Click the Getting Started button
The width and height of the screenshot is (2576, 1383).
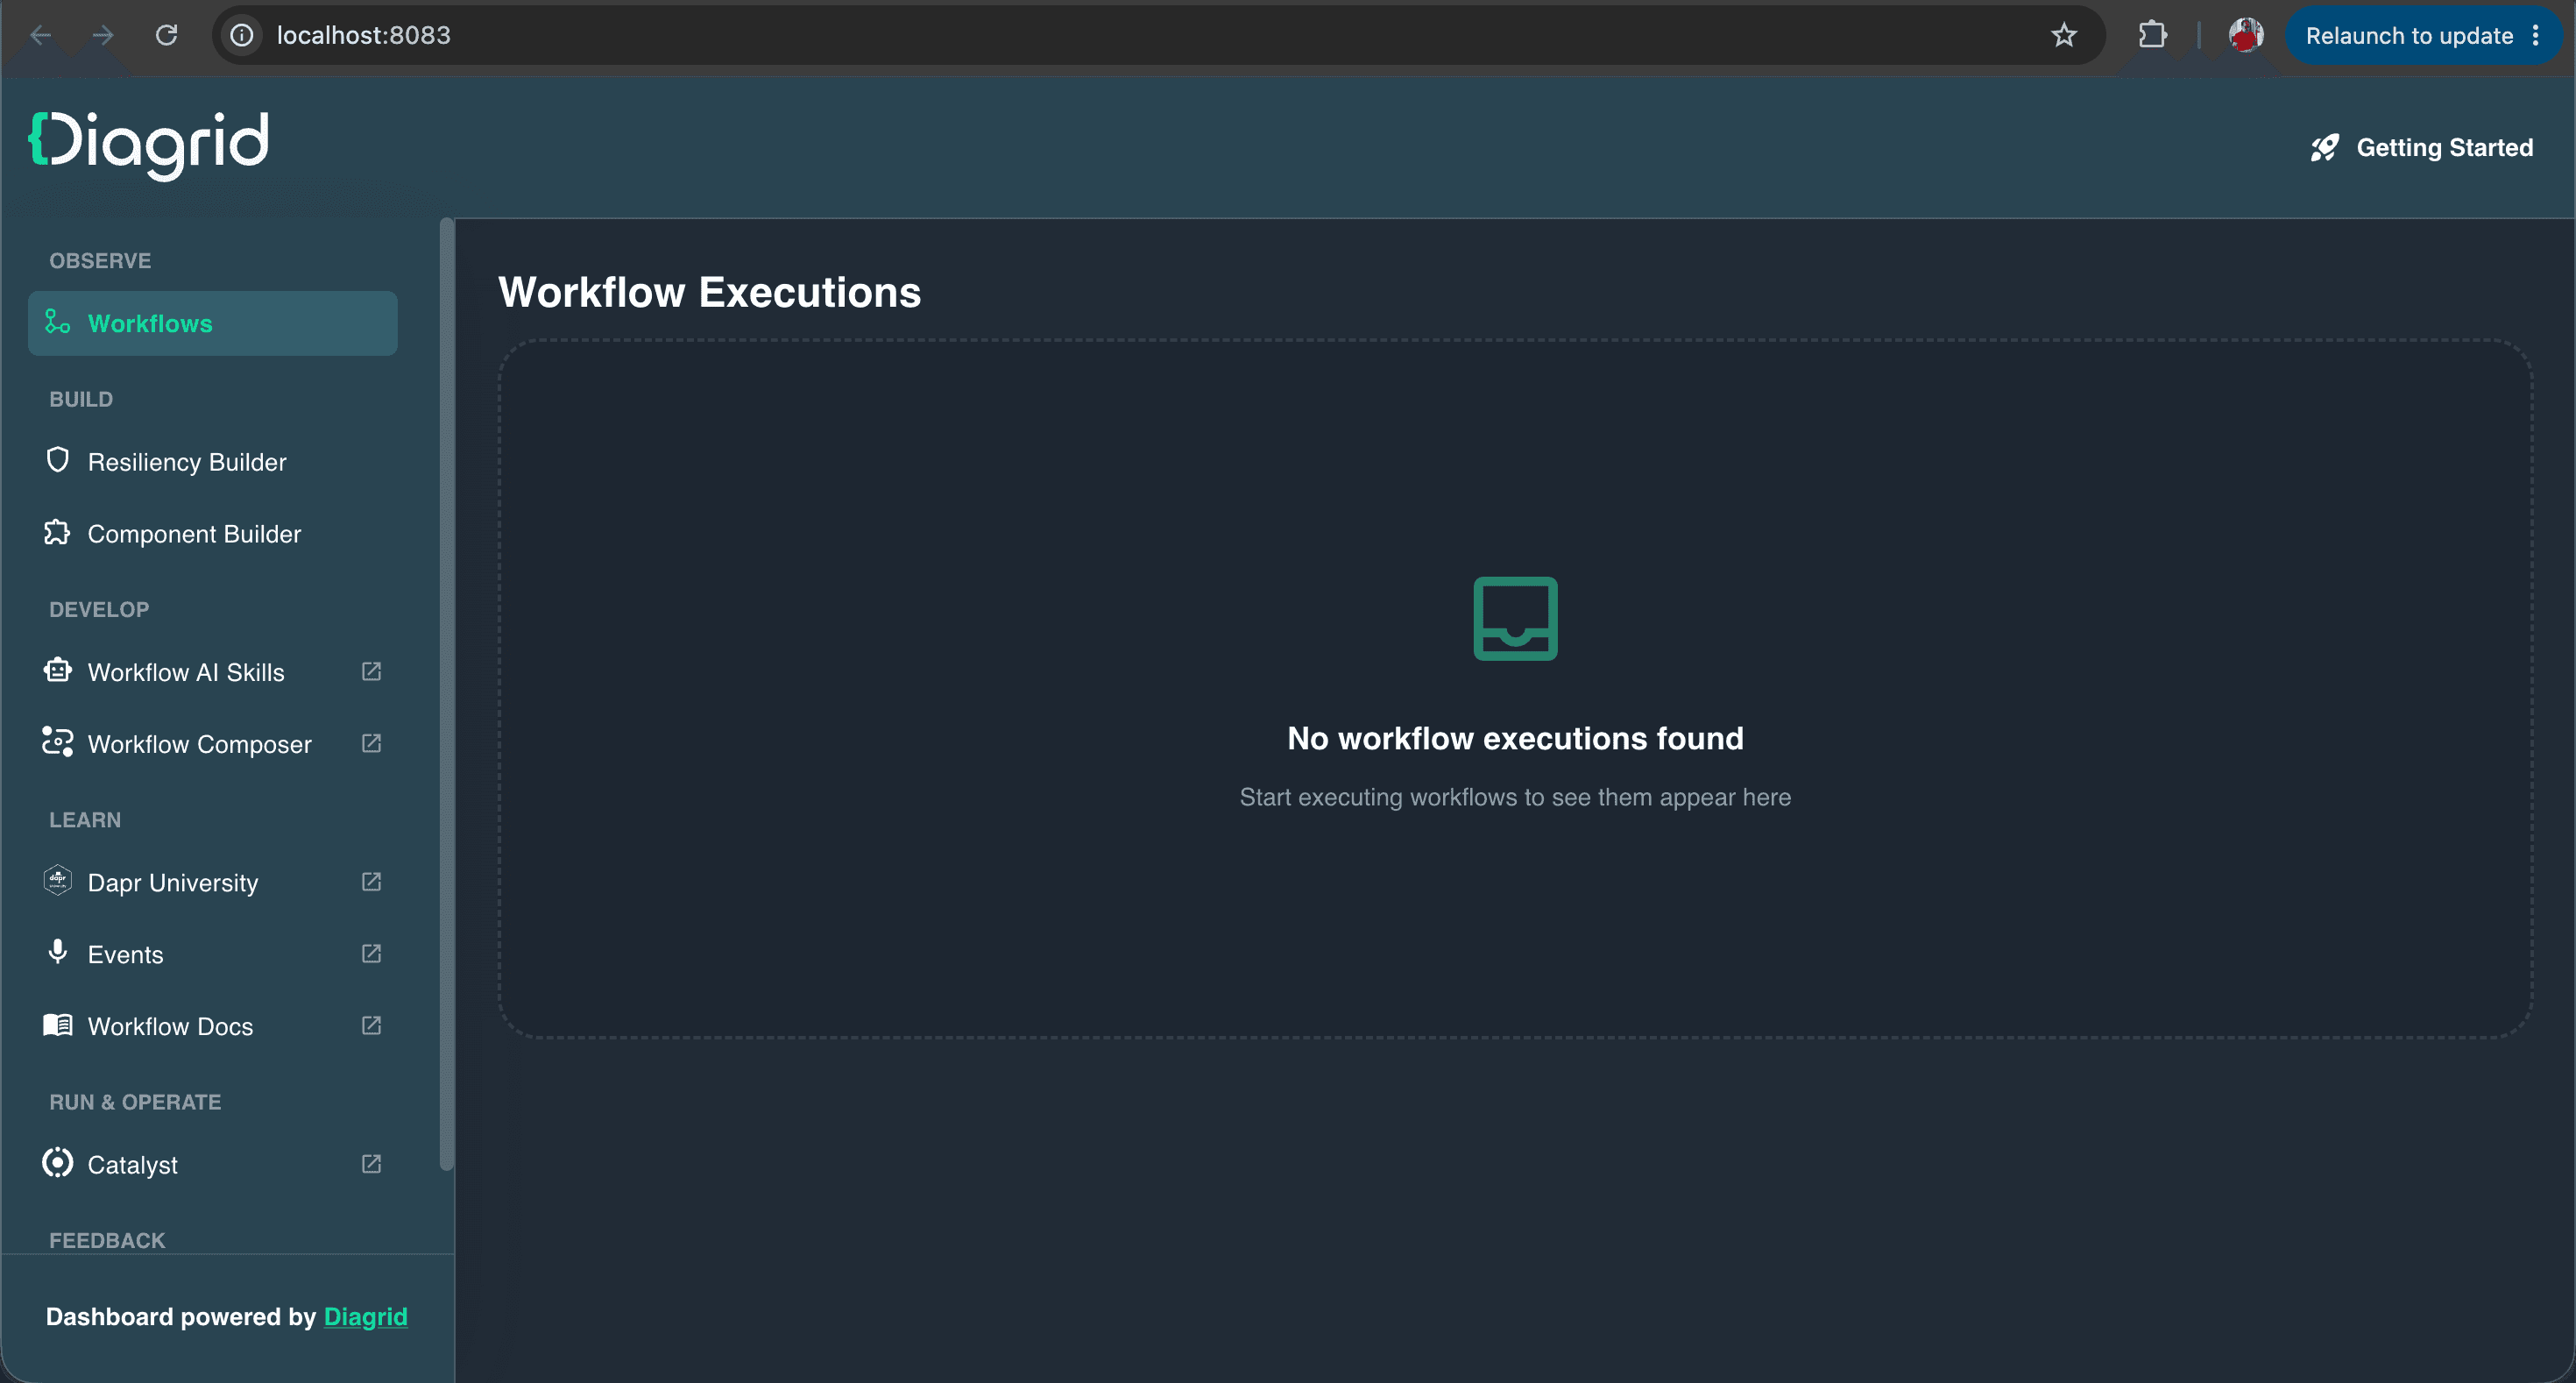tap(2421, 148)
